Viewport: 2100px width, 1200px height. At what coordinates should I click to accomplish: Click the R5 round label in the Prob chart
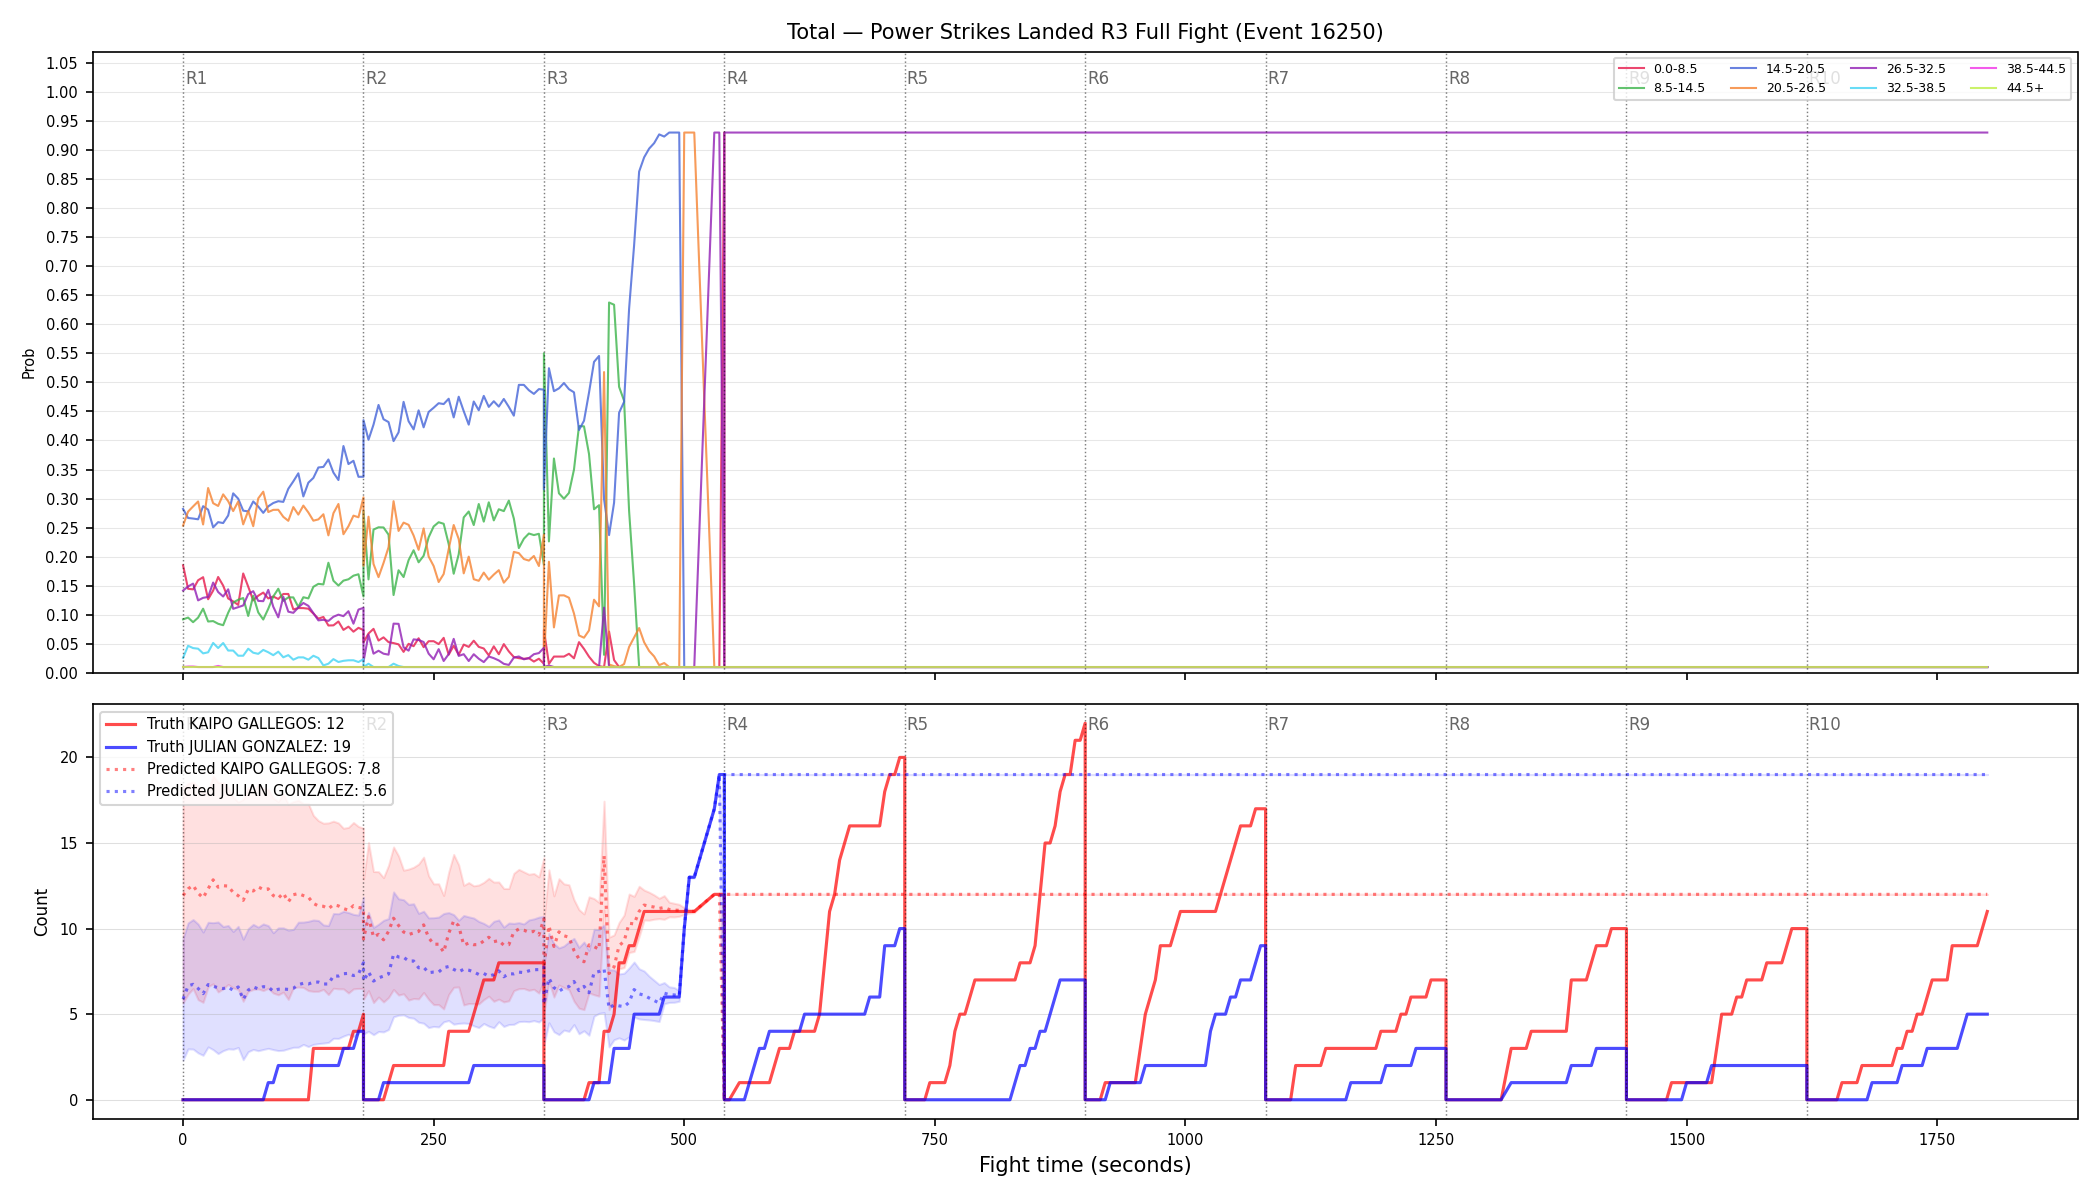917,78
